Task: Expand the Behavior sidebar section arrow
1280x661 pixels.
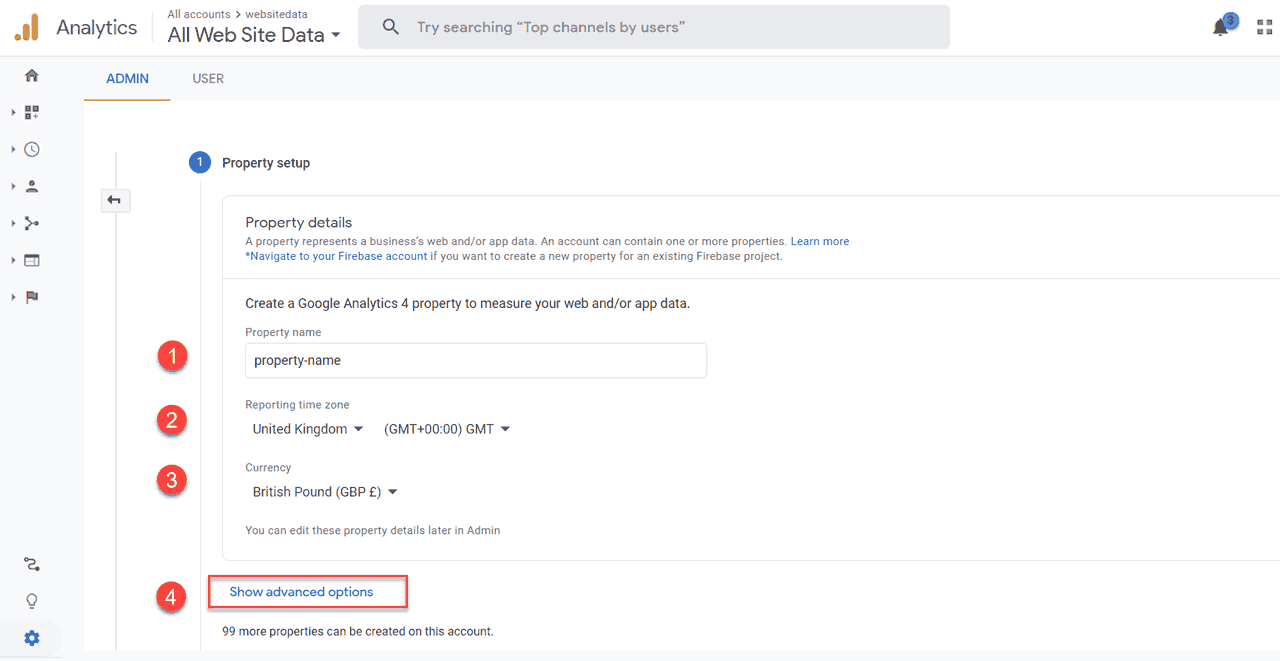Action: pos(13,260)
